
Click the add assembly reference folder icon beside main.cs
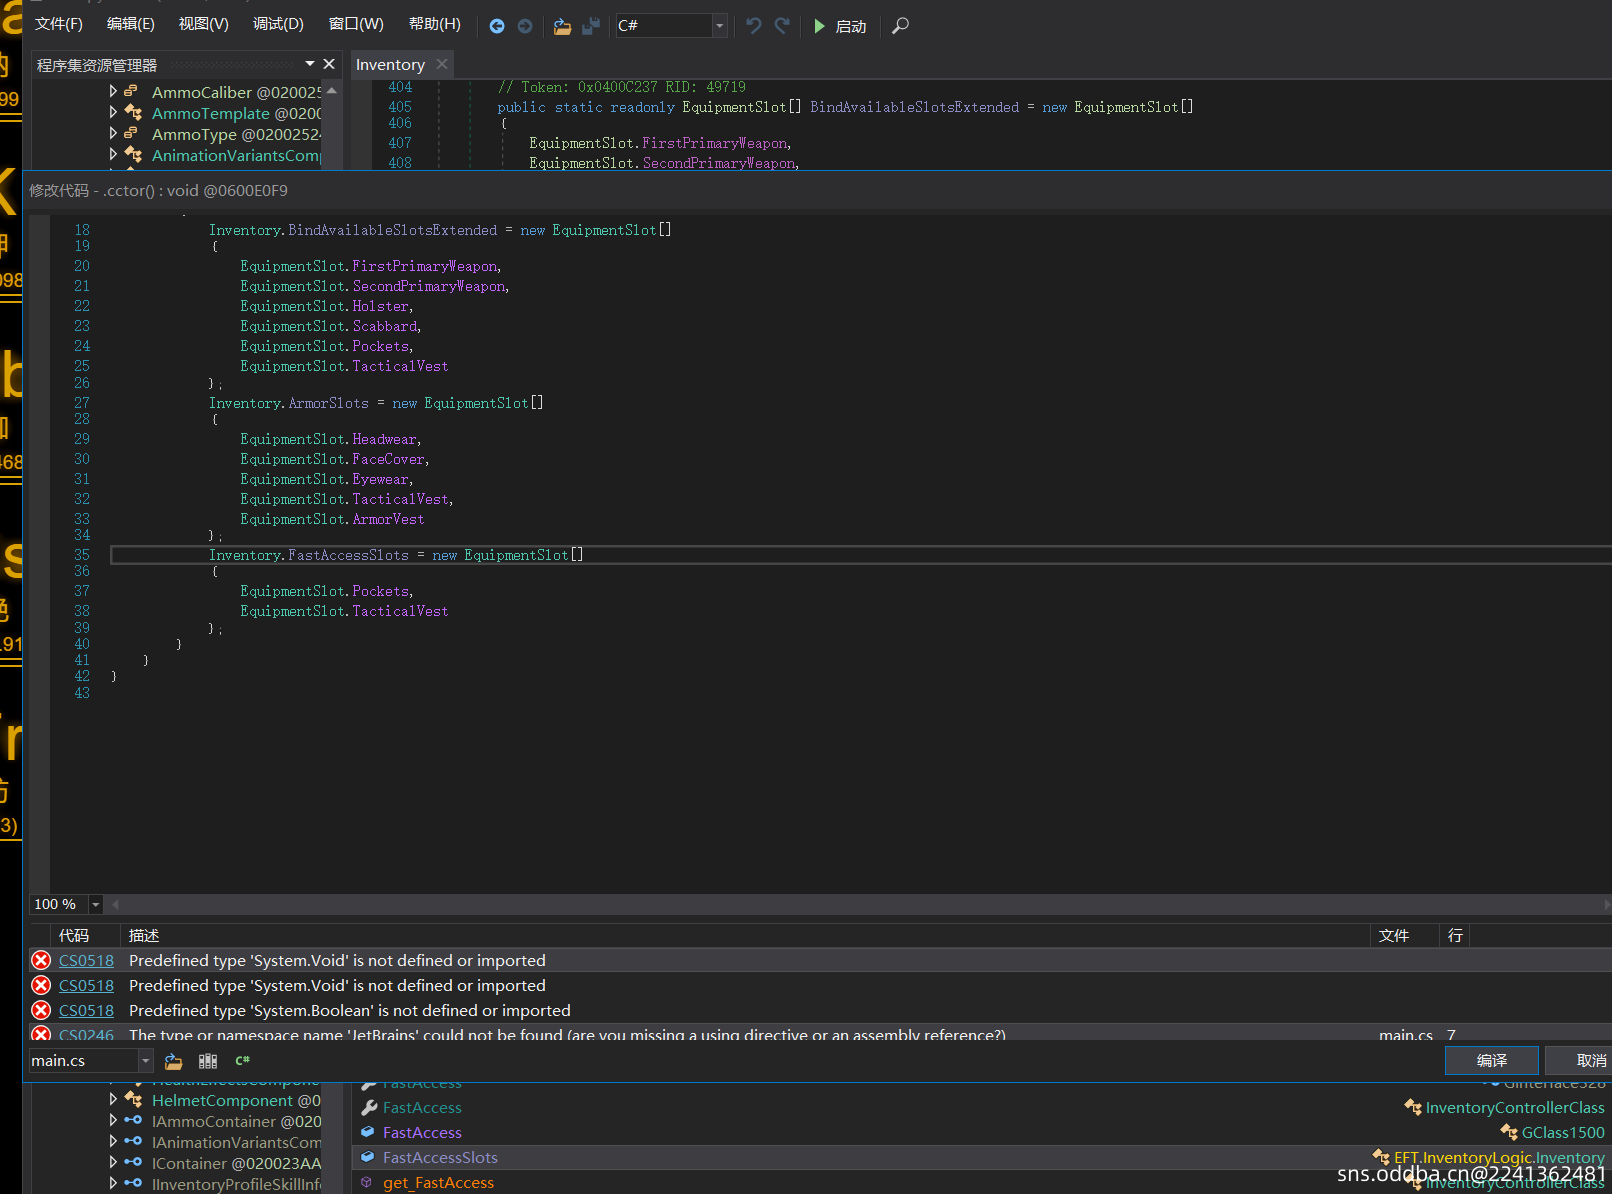174,1061
